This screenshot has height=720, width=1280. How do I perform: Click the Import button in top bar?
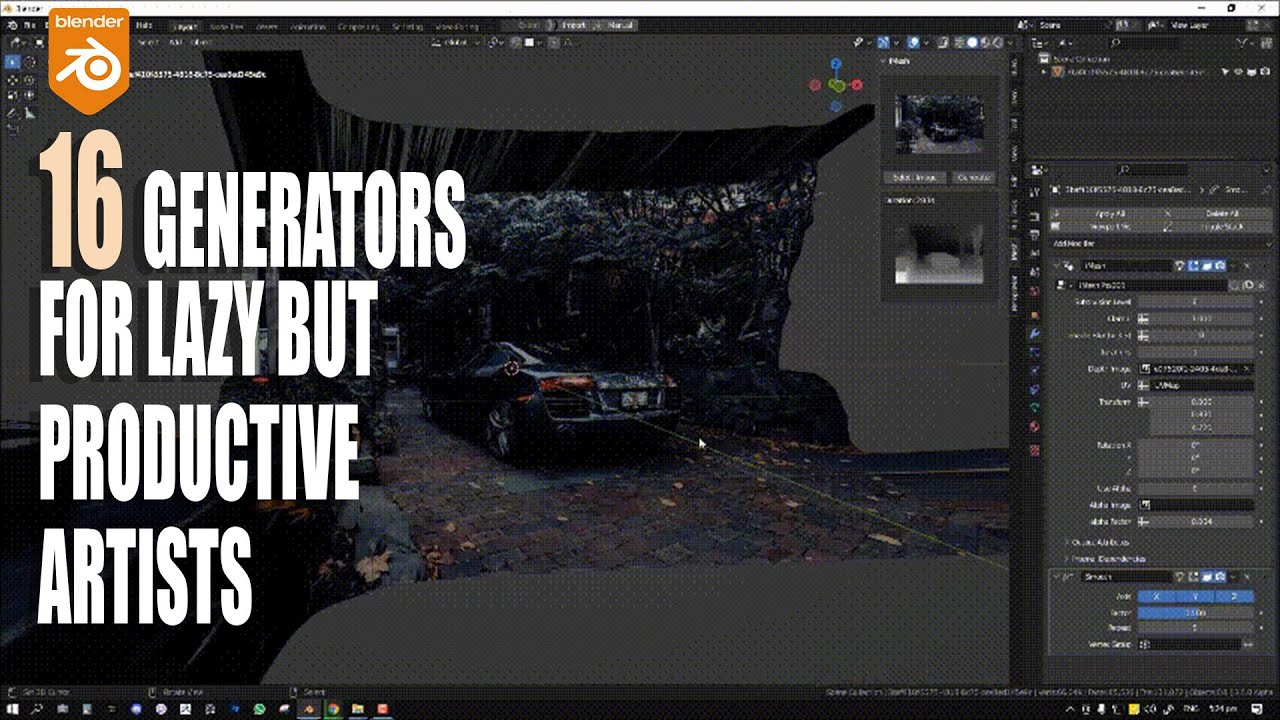[x=574, y=24]
